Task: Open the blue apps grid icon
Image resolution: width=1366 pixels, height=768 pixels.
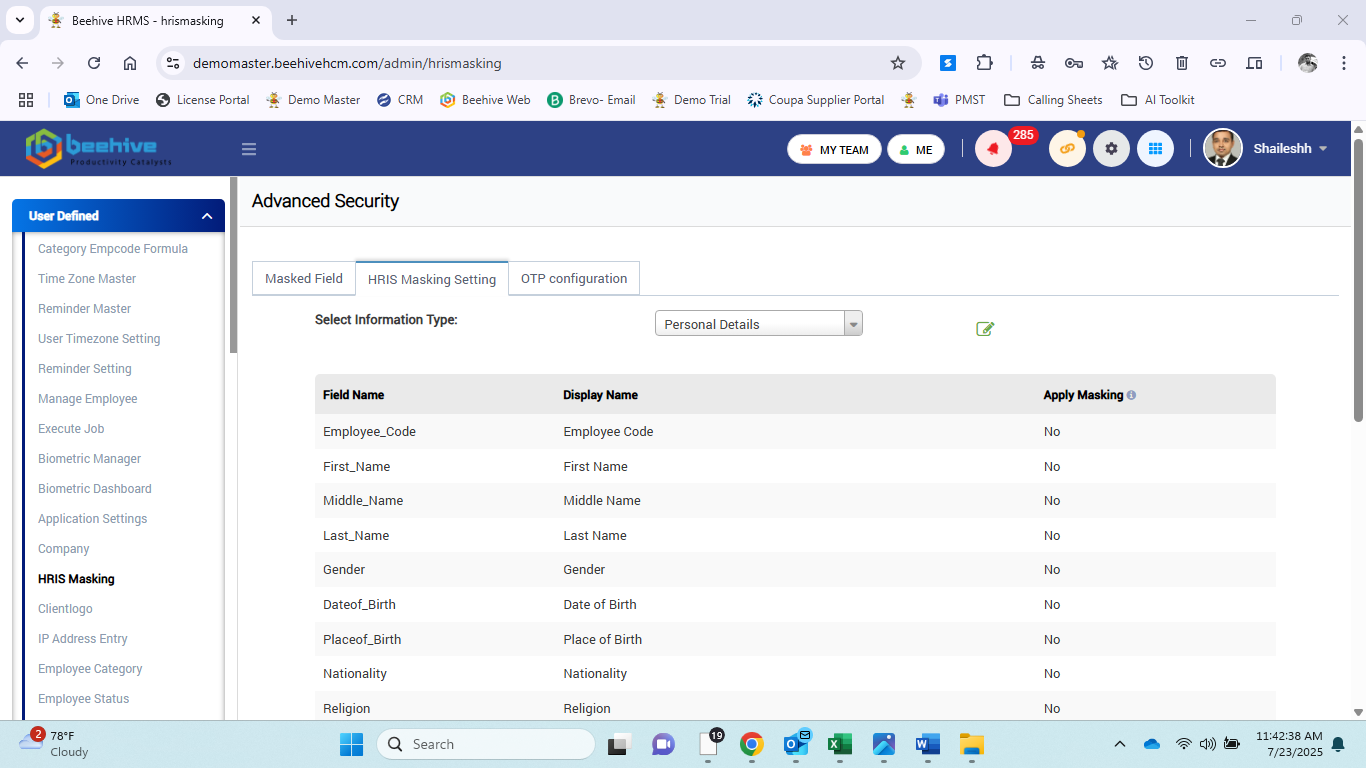Action: coord(1155,149)
